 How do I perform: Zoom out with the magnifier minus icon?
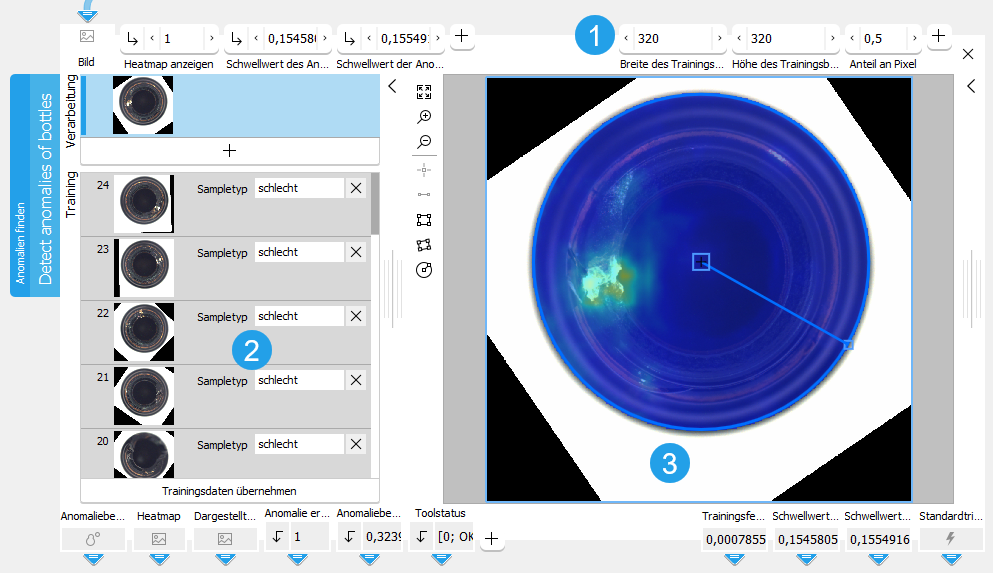point(423,142)
